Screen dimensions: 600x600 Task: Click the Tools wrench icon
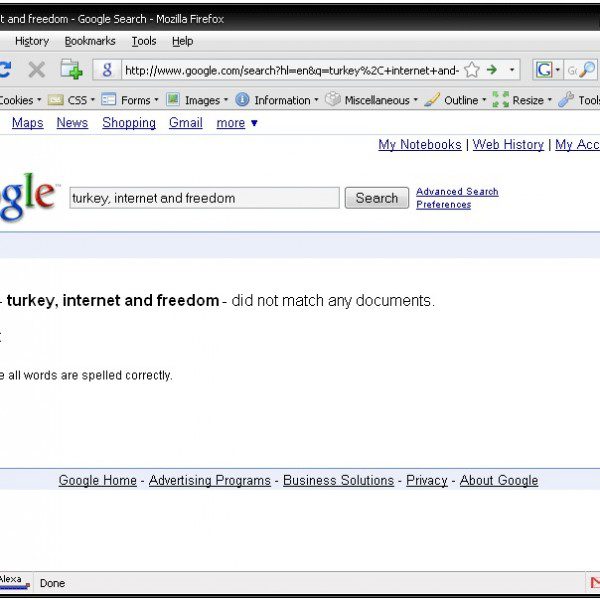tap(566, 99)
